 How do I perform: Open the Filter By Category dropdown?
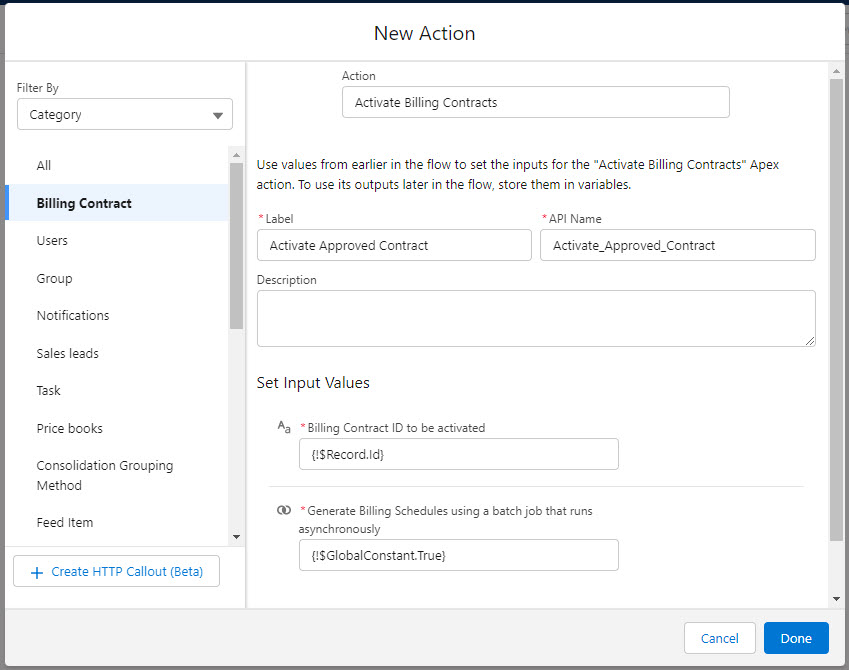point(125,115)
